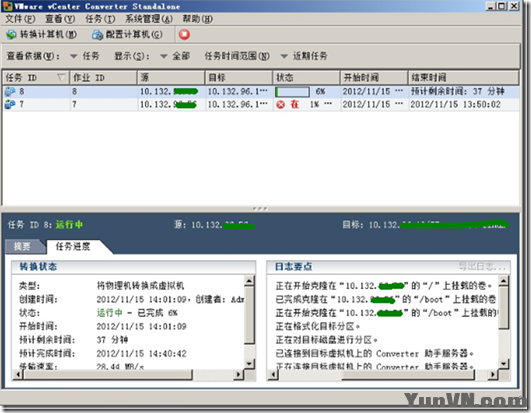This screenshot has height=413, width=531.
Task: Click the 状态 column header
Action: [306, 78]
